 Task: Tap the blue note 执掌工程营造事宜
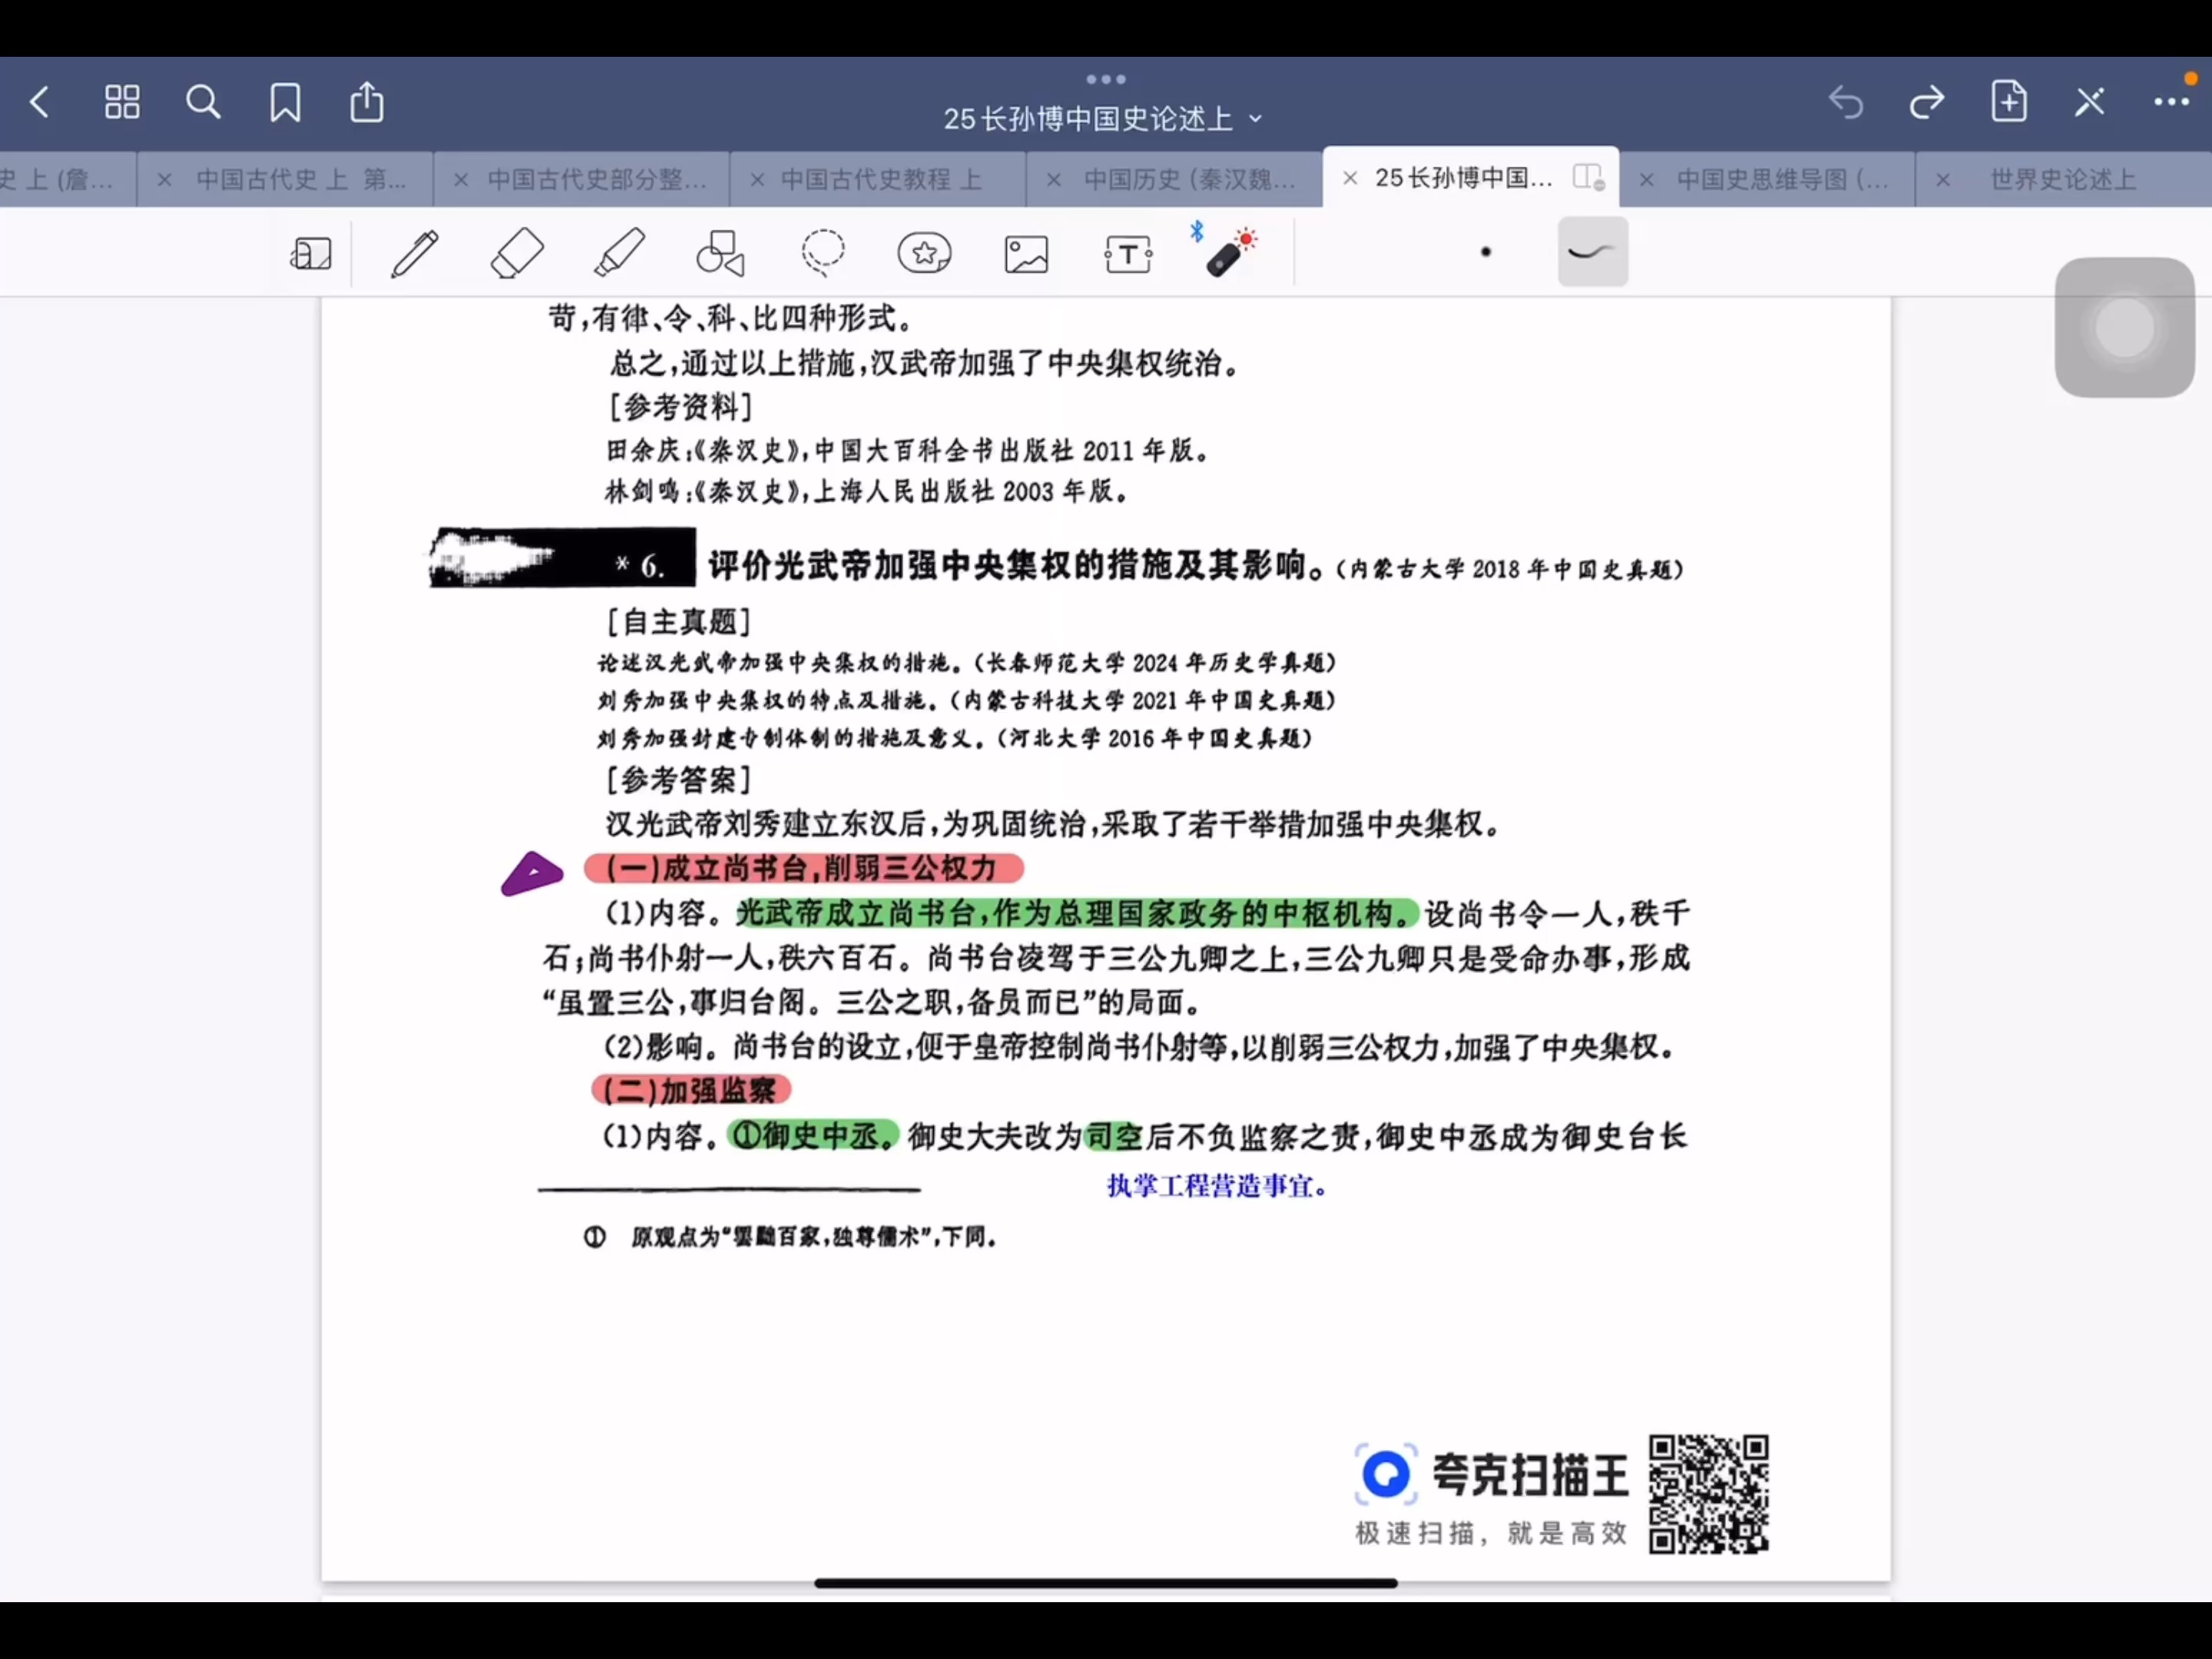point(1217,1186)
